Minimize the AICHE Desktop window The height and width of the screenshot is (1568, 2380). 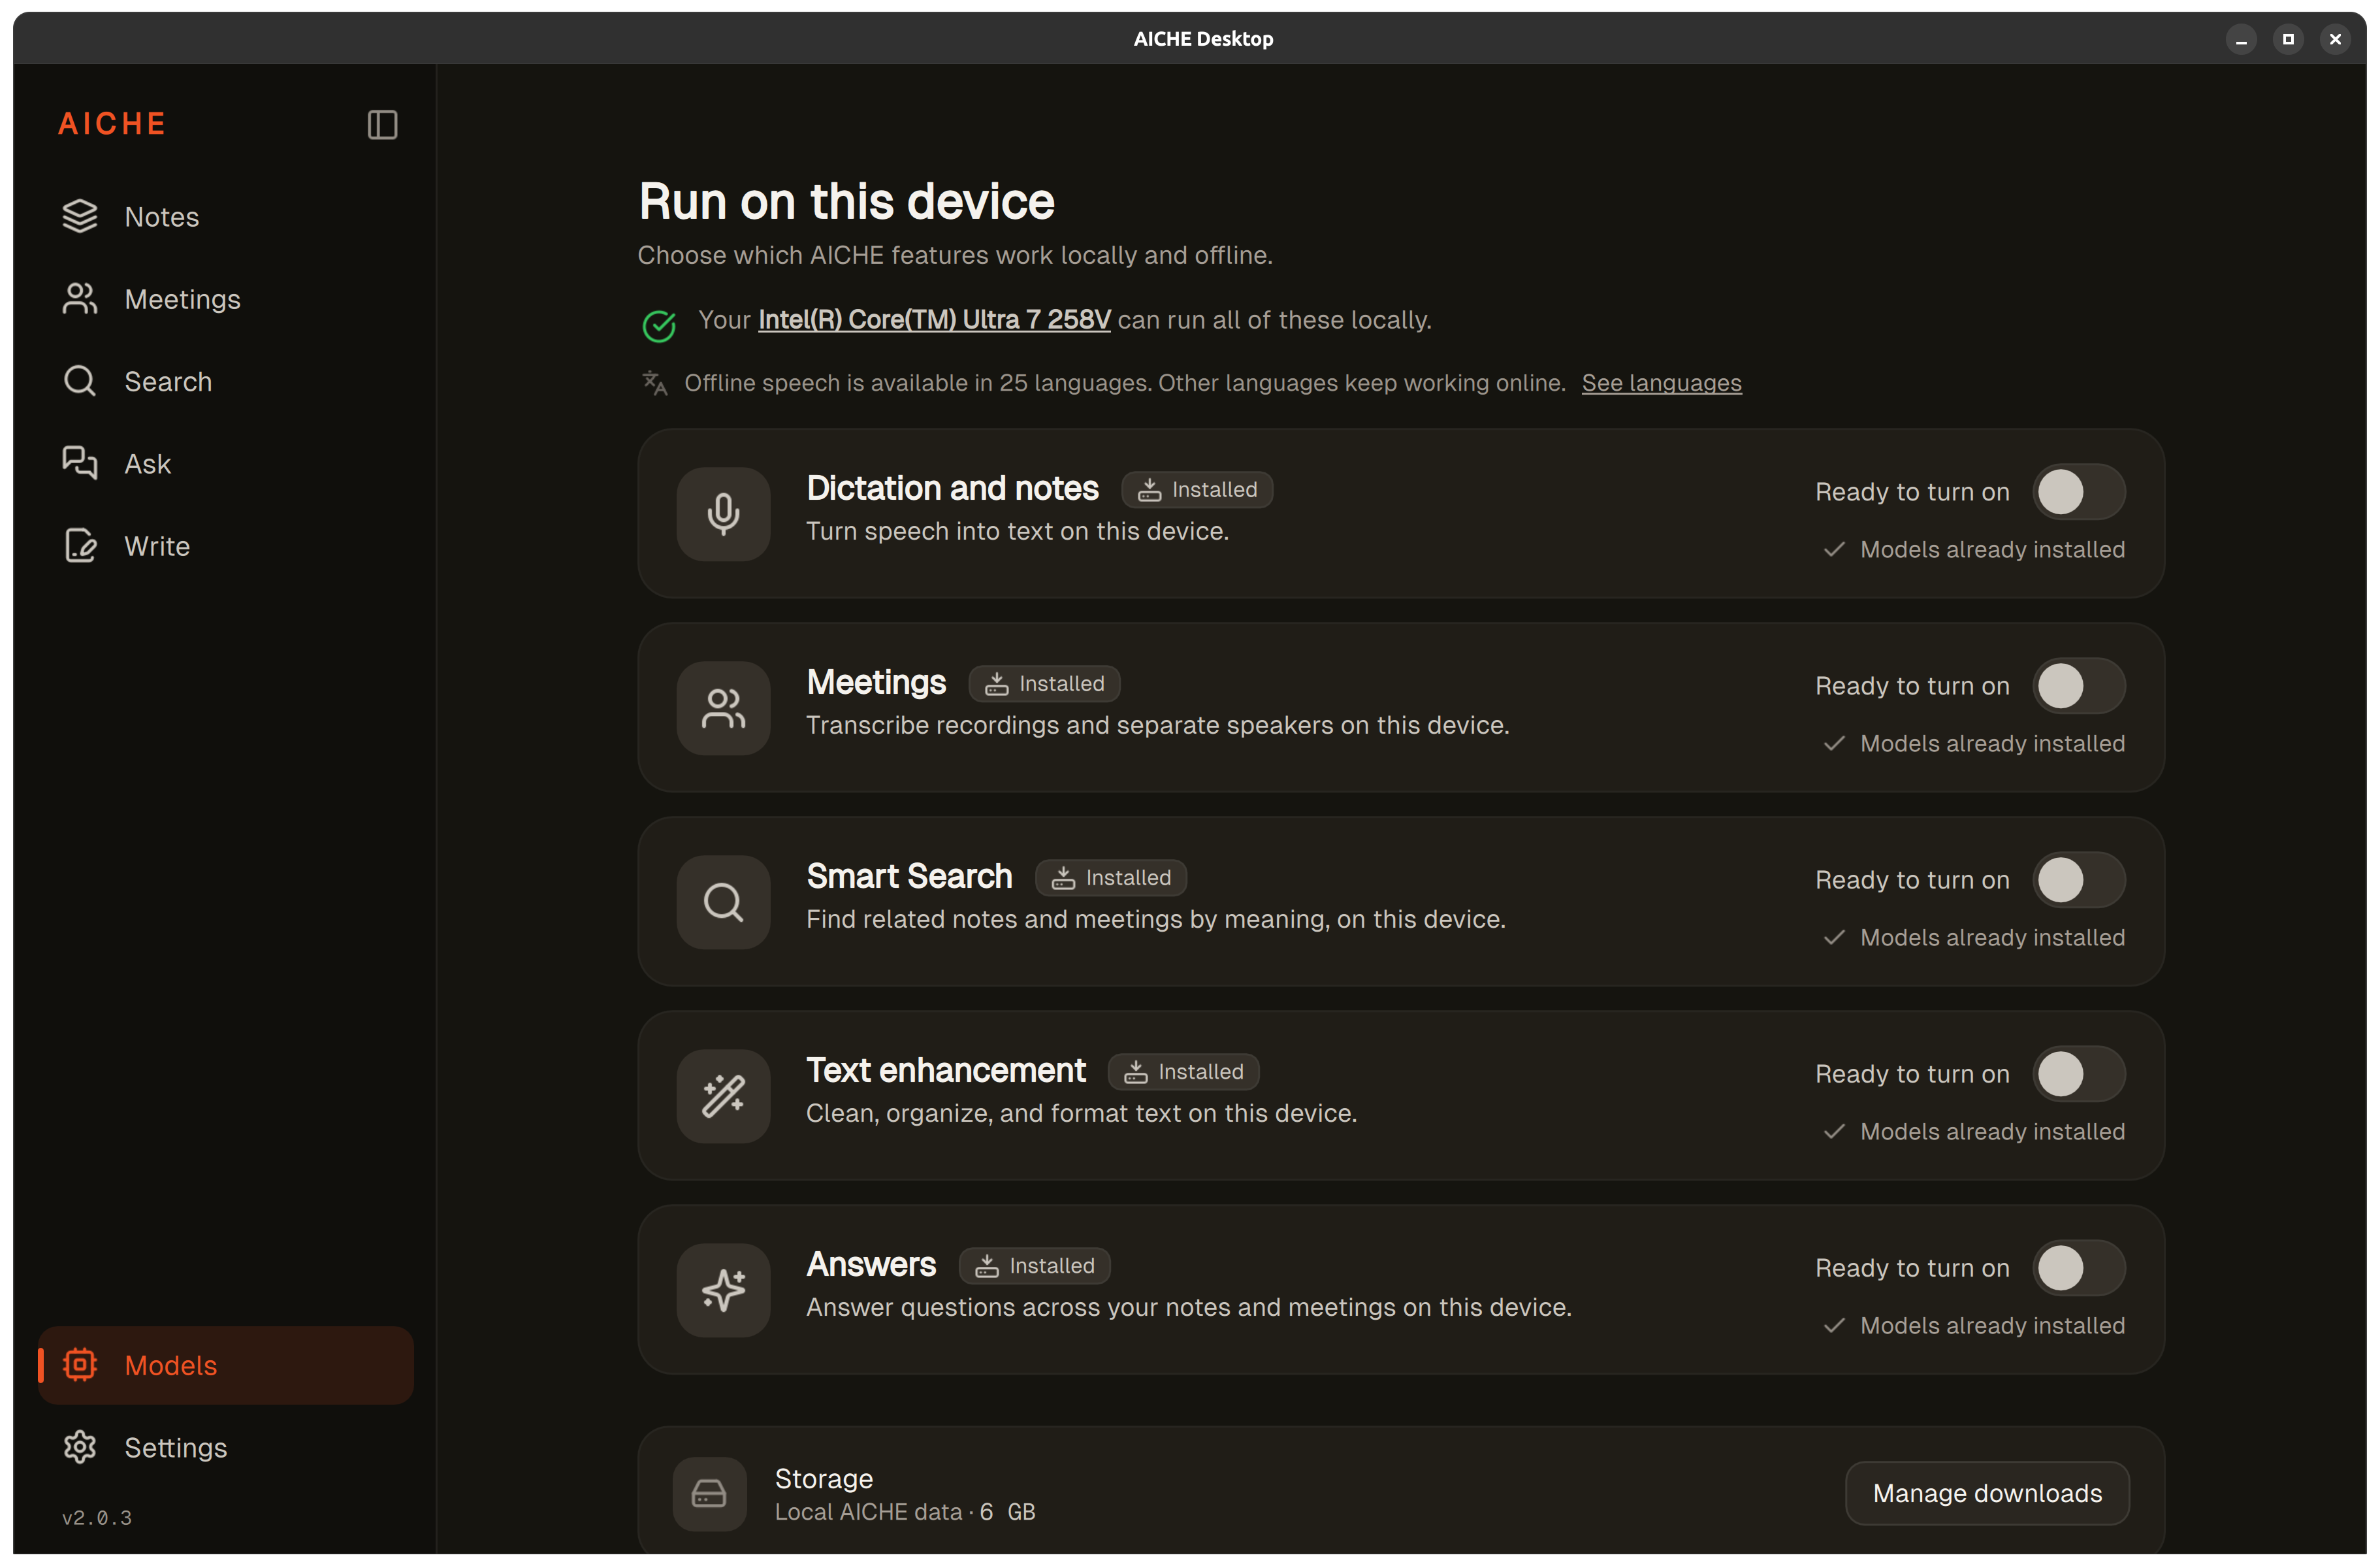point(2241,39)
